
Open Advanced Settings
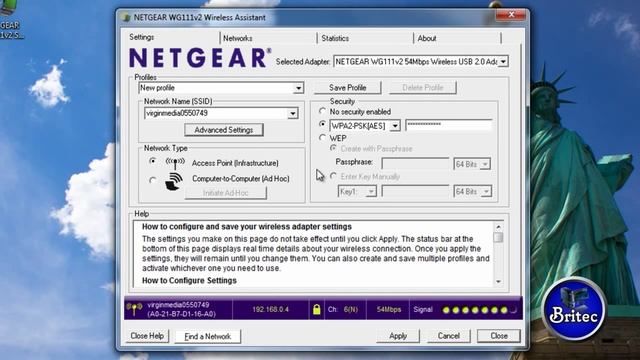tap(224, 130)
